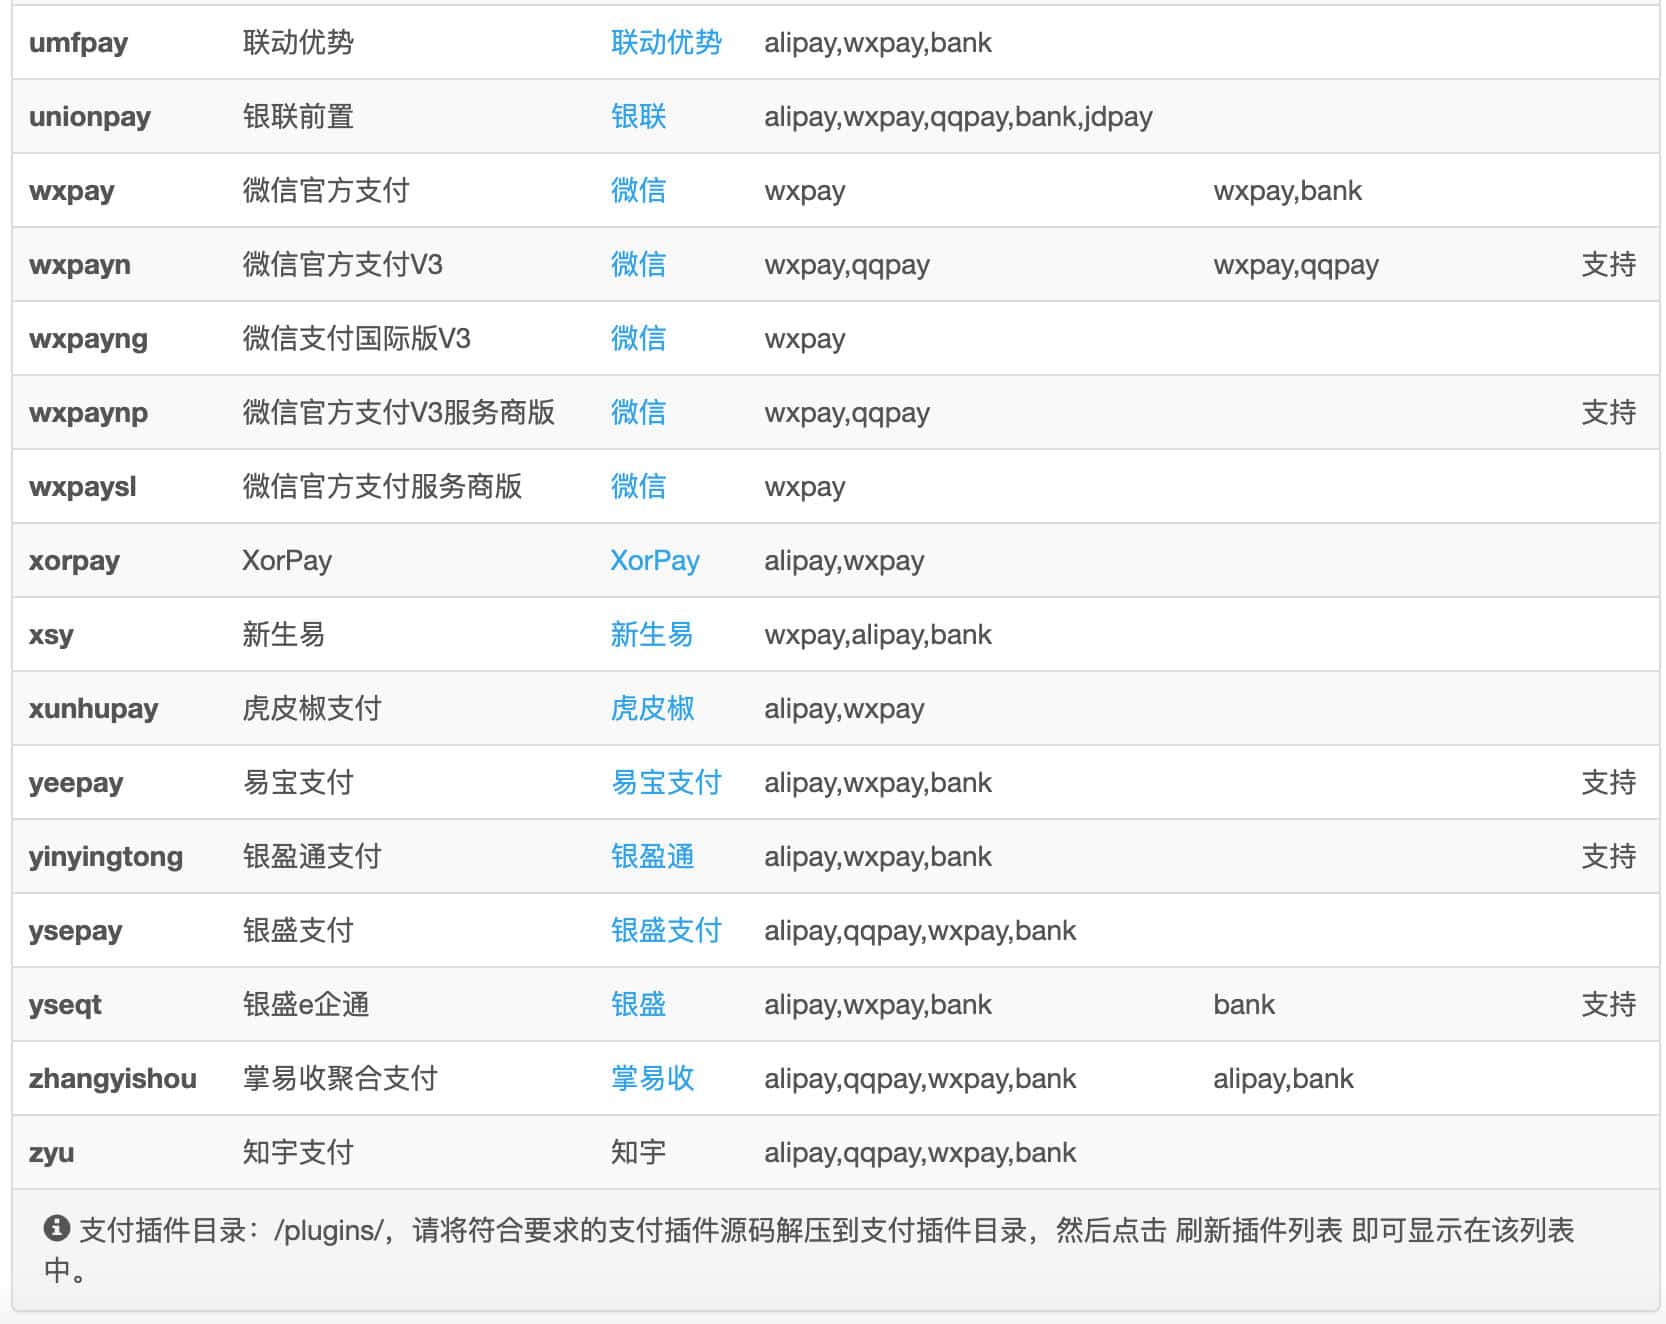Open the 掌易收 link
The width and height of the screenshot is (1666, 1324).
(652, 1078)
